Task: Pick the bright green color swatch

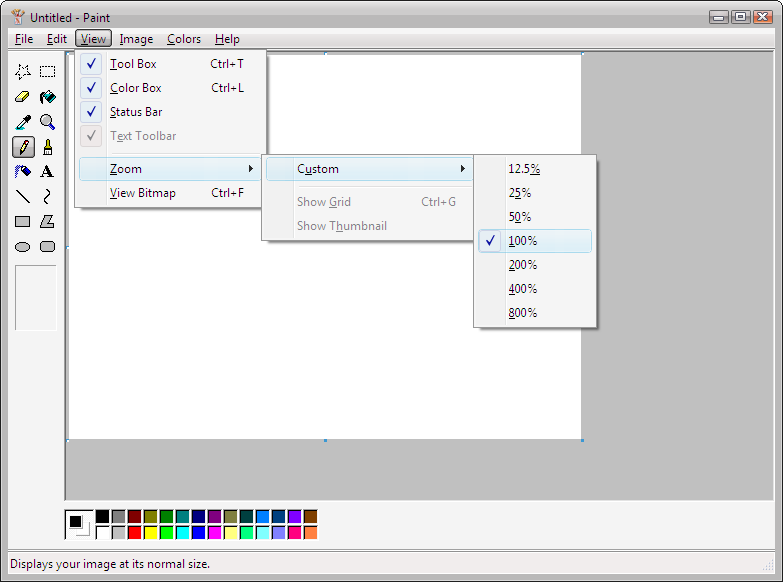Action: (x=166, y=533)
